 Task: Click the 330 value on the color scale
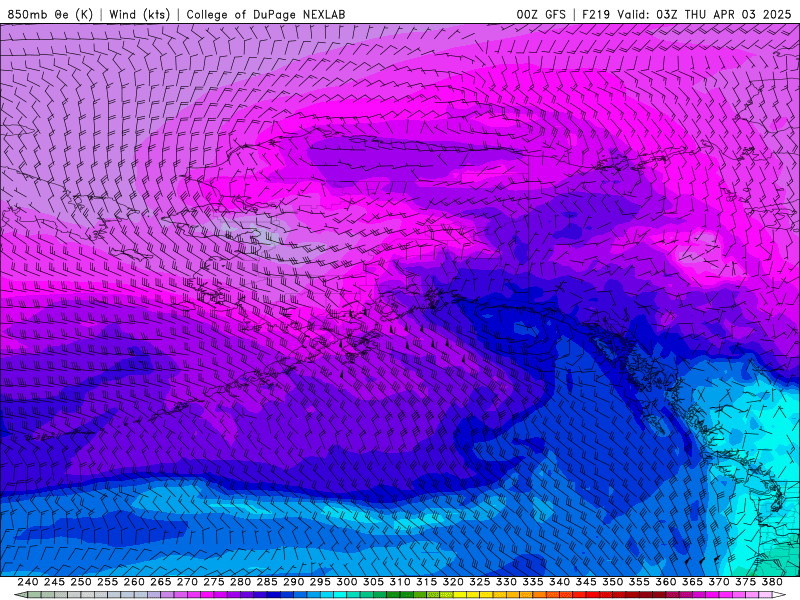[506, 582]
